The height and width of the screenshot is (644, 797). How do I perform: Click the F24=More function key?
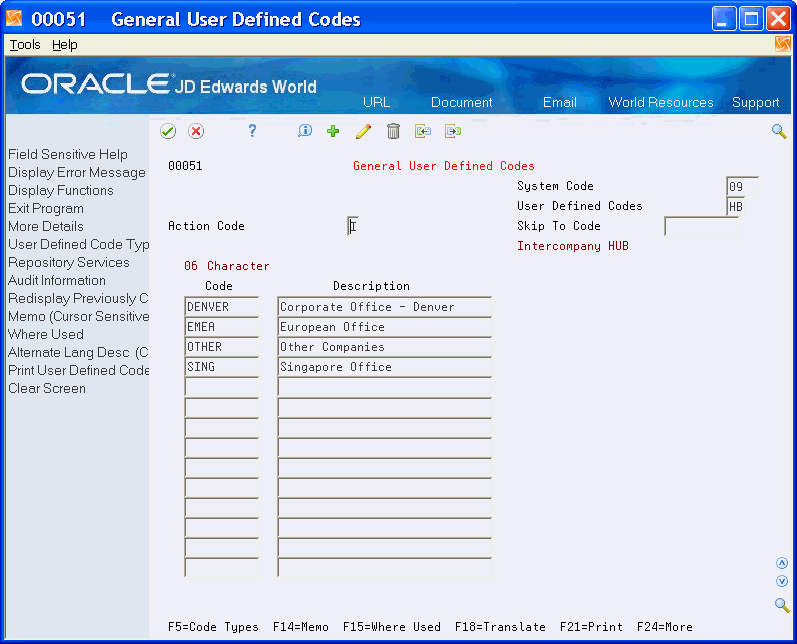(x=664, y=627)
